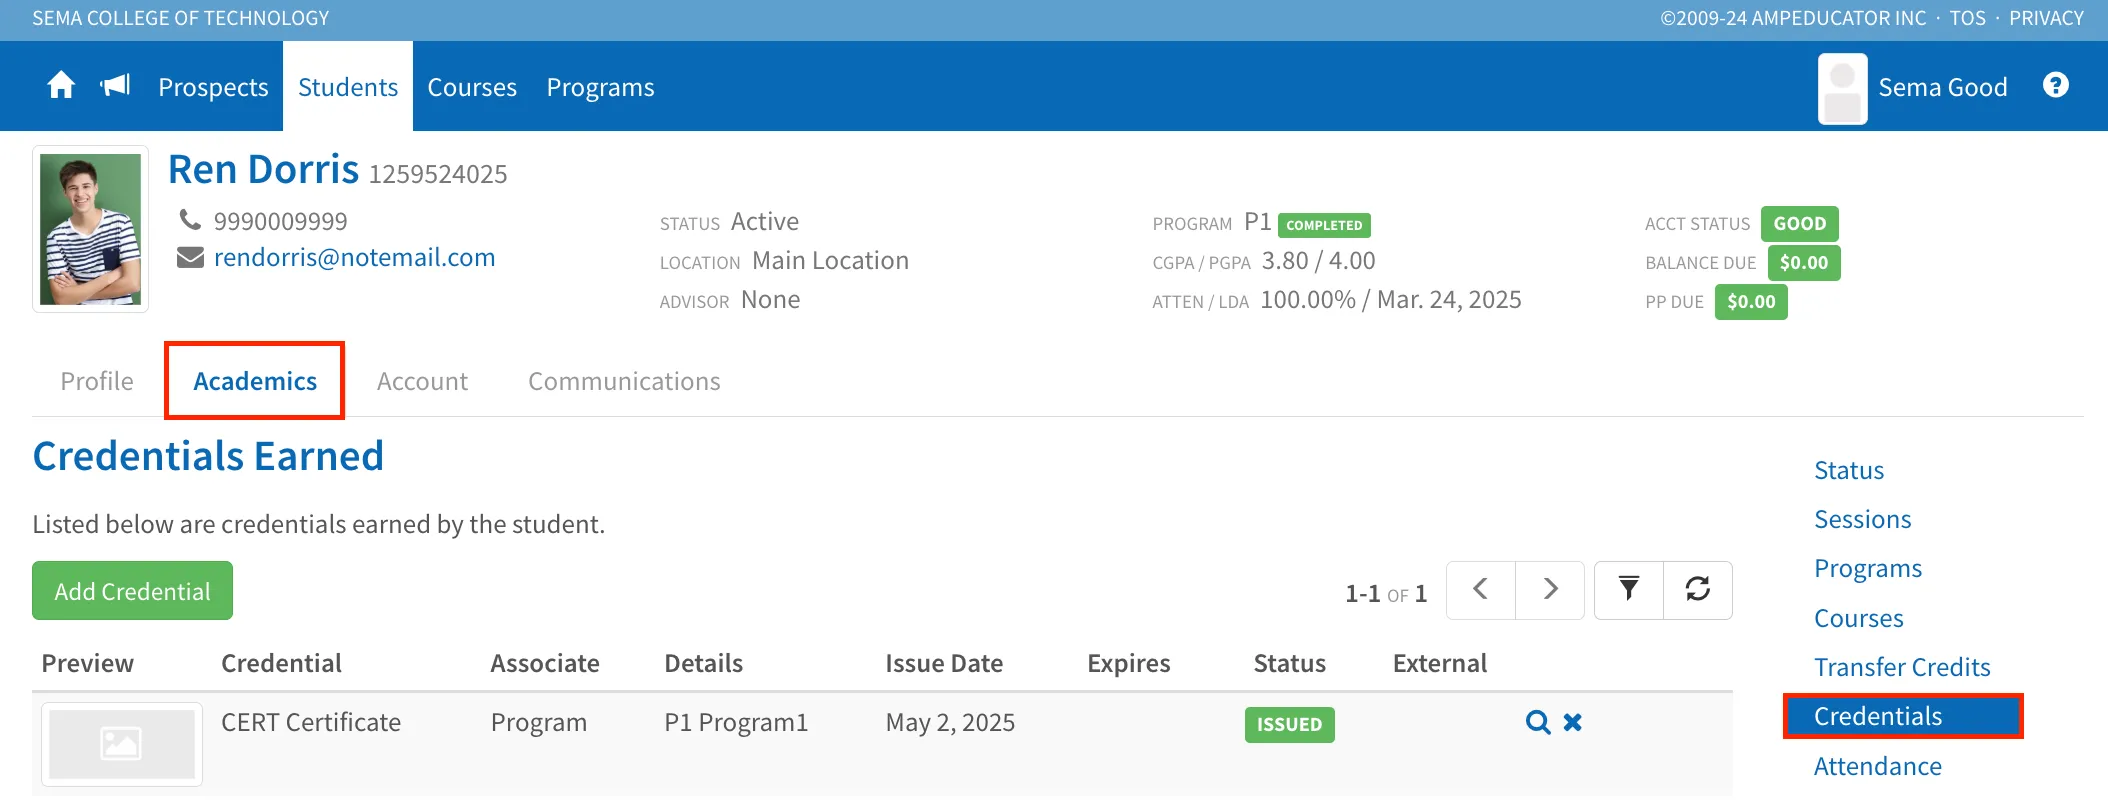Open Courses in the side menu
This screenshot has width=2108, height=806.
[1858, 618]
